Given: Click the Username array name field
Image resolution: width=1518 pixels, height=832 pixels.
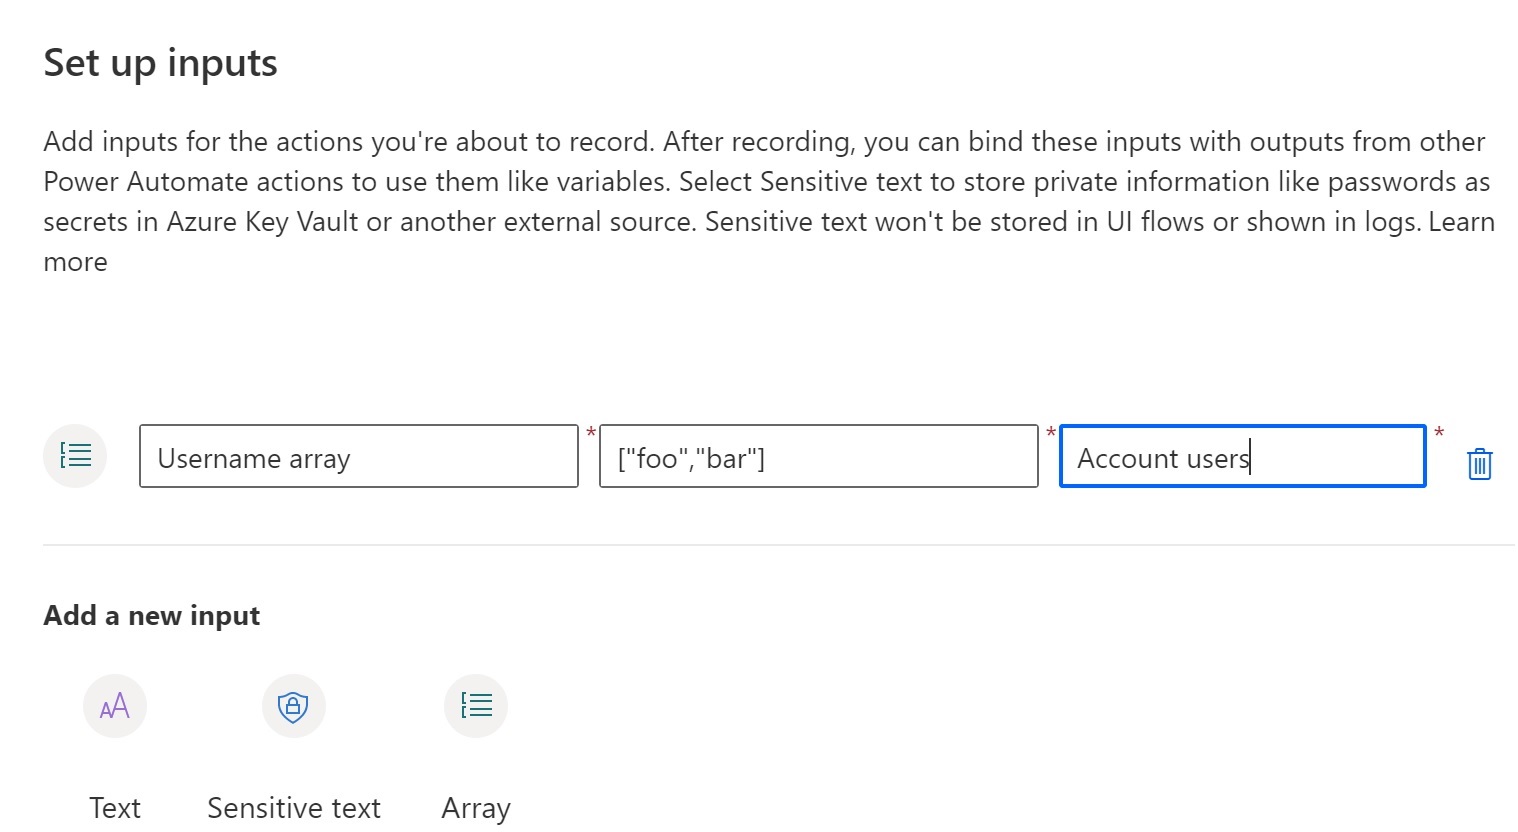Looking at the screenshot, I should click(x=358, y=457).
